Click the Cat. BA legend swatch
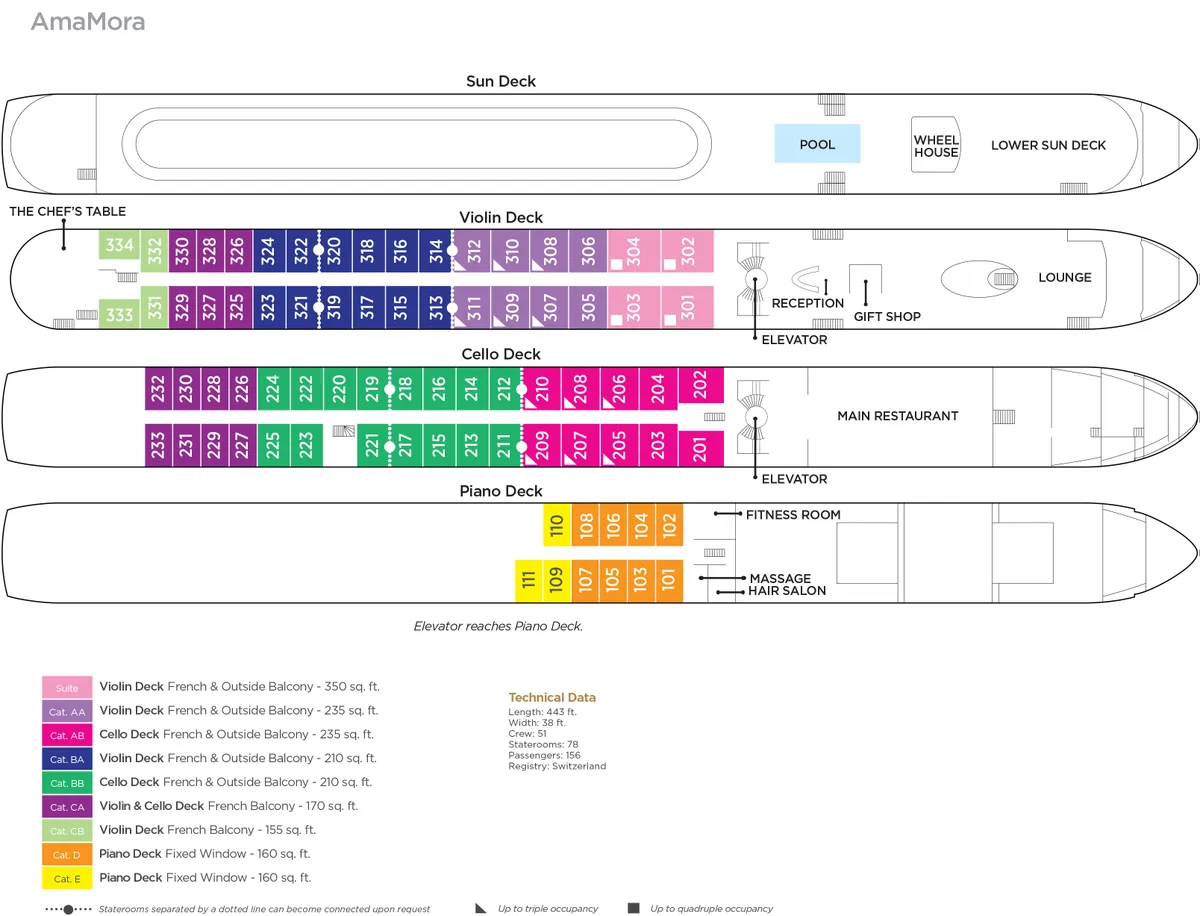The height and width of the screenshot is (916, 1200). [x=67, y=759]
